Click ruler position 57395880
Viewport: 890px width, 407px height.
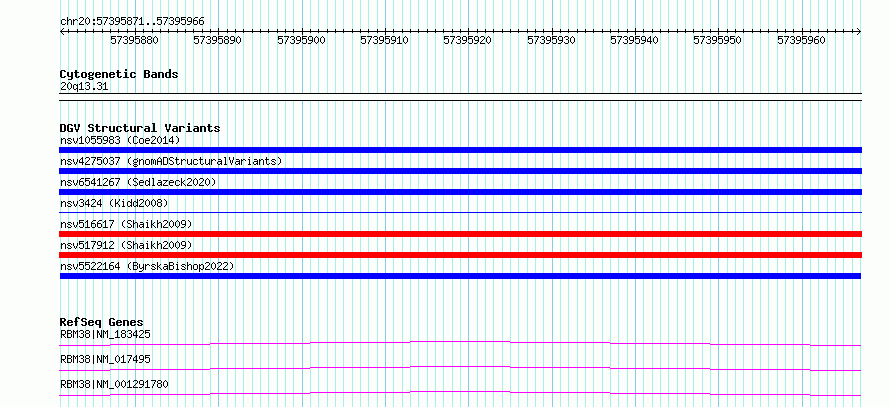point(135,40)
